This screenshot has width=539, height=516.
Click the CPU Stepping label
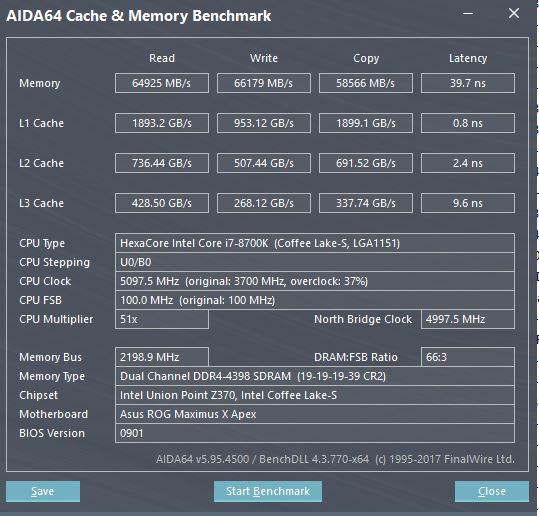(54, 262)
